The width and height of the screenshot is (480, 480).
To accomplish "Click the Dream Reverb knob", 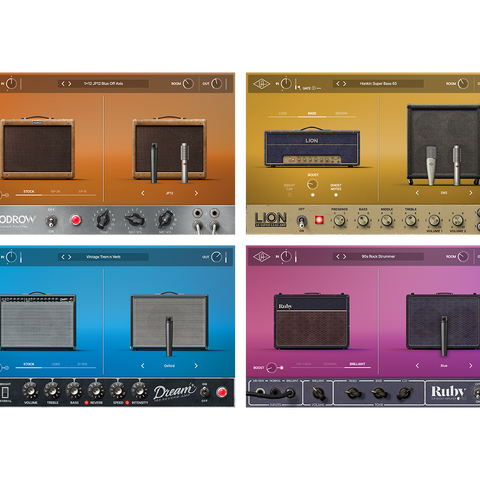I will [96, 391].
